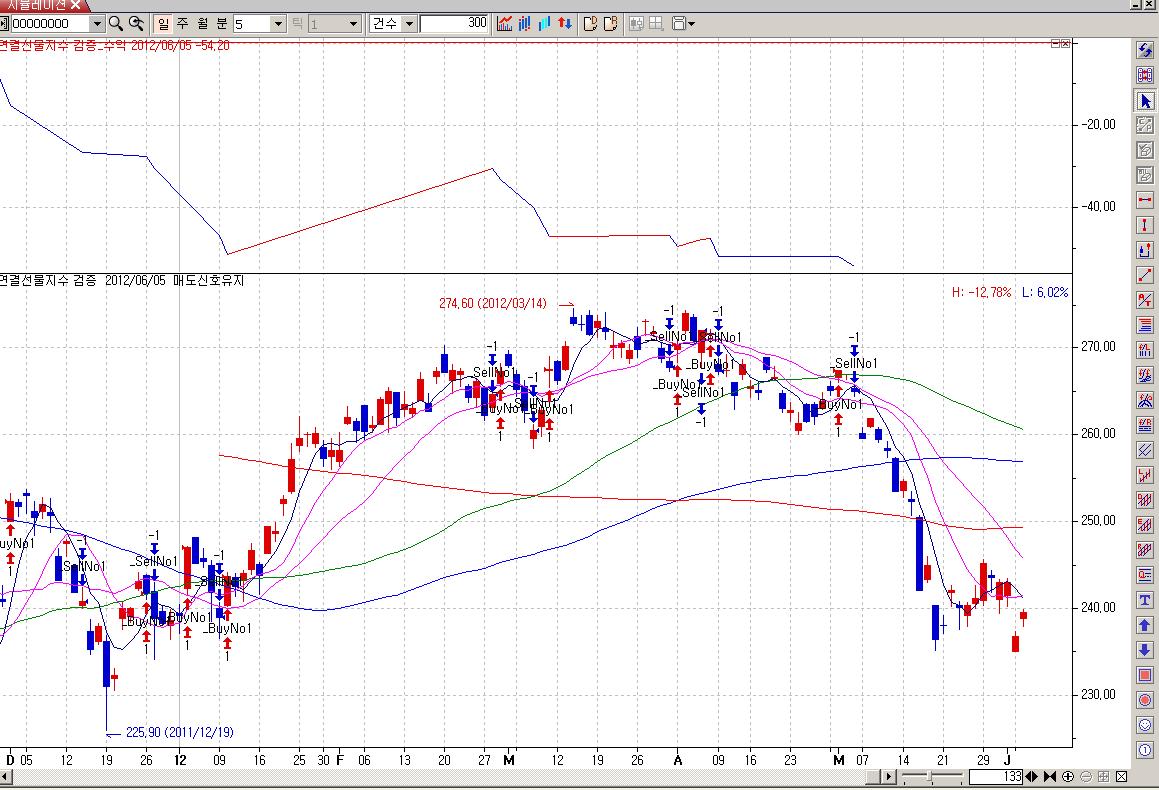Screen dimensions: 1159x790
Task: Click the count input field showing 300
Action: coord(455,24)
